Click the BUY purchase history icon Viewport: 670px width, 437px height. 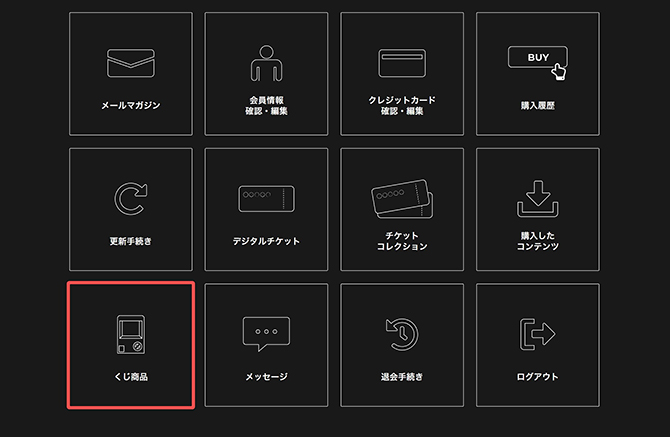tap(538, 63)
